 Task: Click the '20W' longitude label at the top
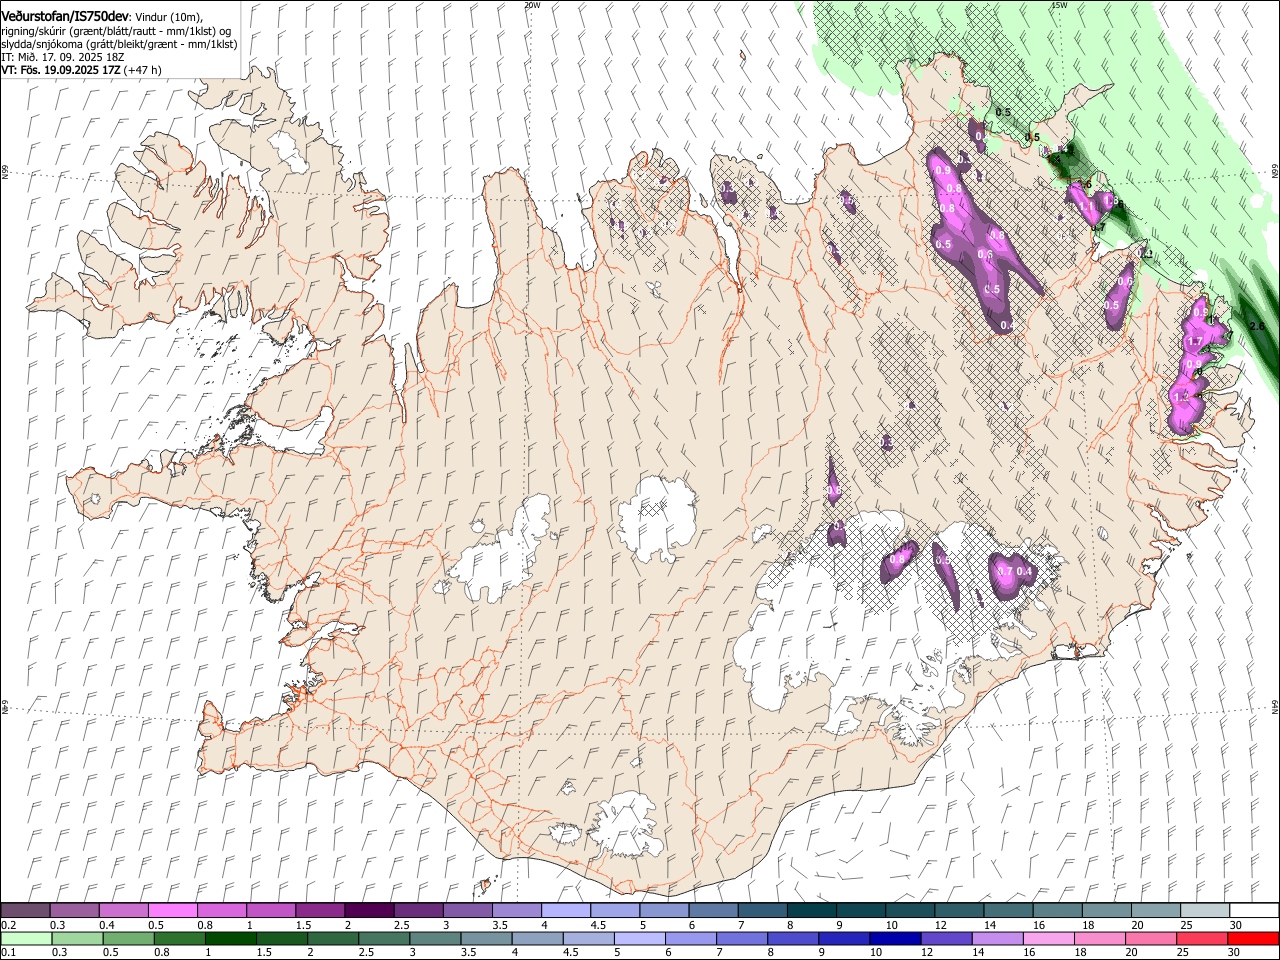pos(532,5)
